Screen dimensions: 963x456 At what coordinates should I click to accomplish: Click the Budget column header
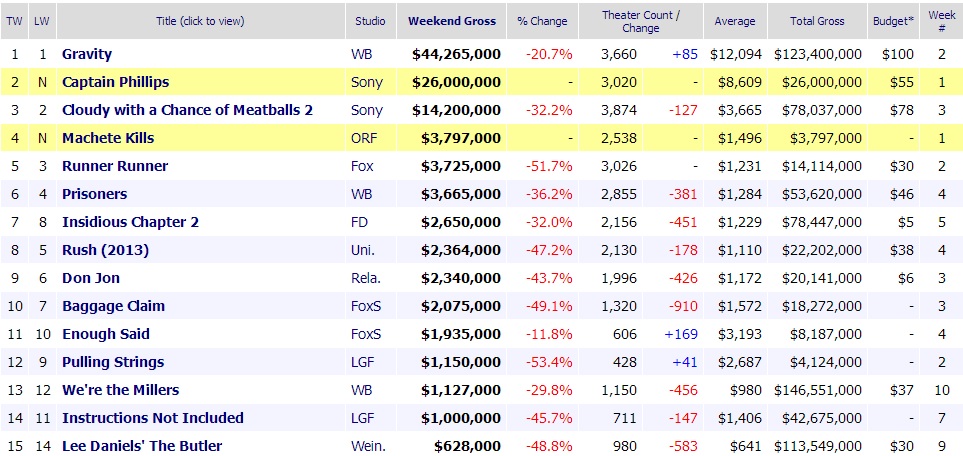[893, 21]
